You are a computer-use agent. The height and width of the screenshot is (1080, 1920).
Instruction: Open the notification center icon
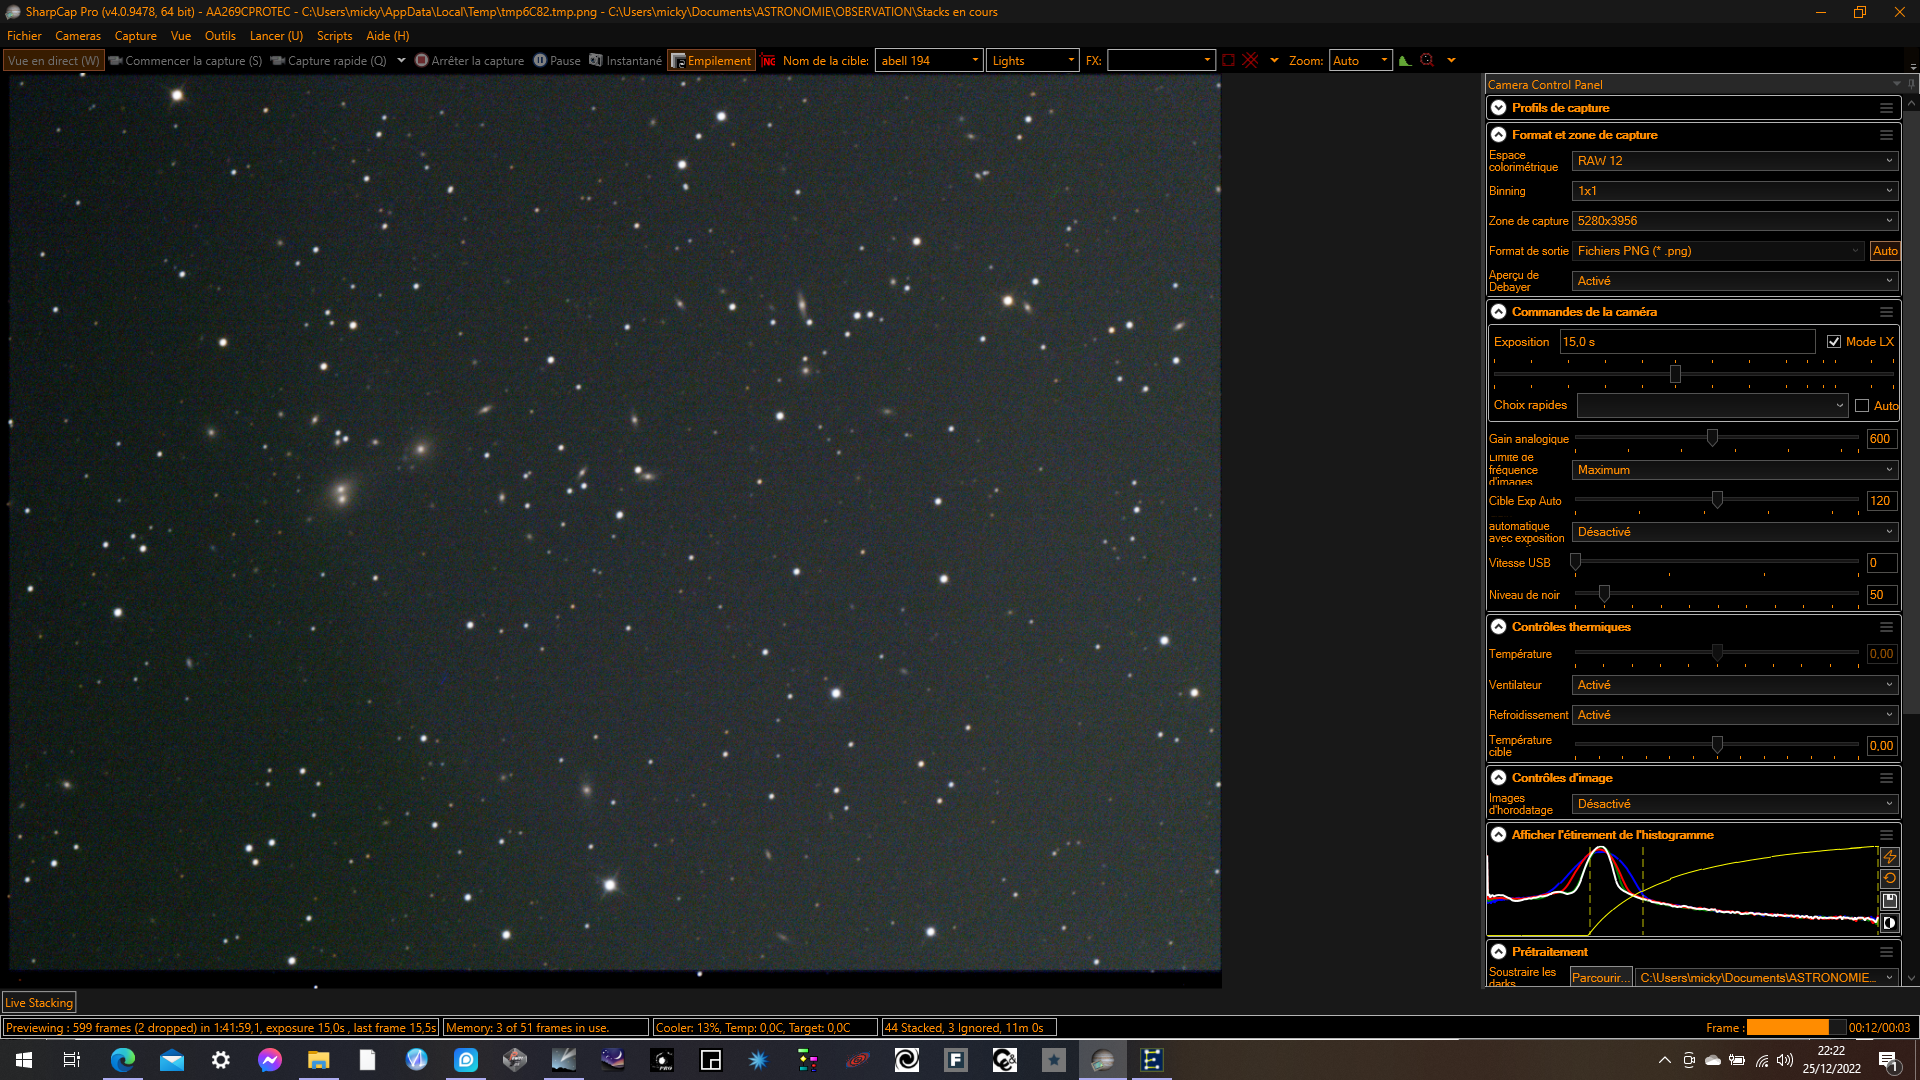[1888, 1060]
